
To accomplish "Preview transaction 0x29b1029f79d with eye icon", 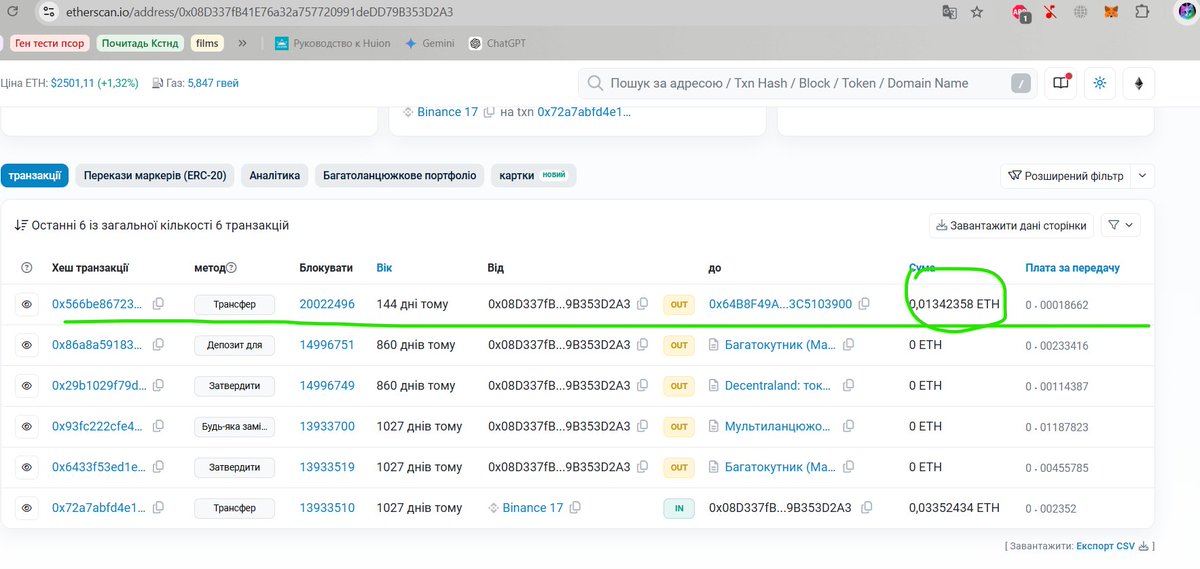I will [x=27, y=386].
